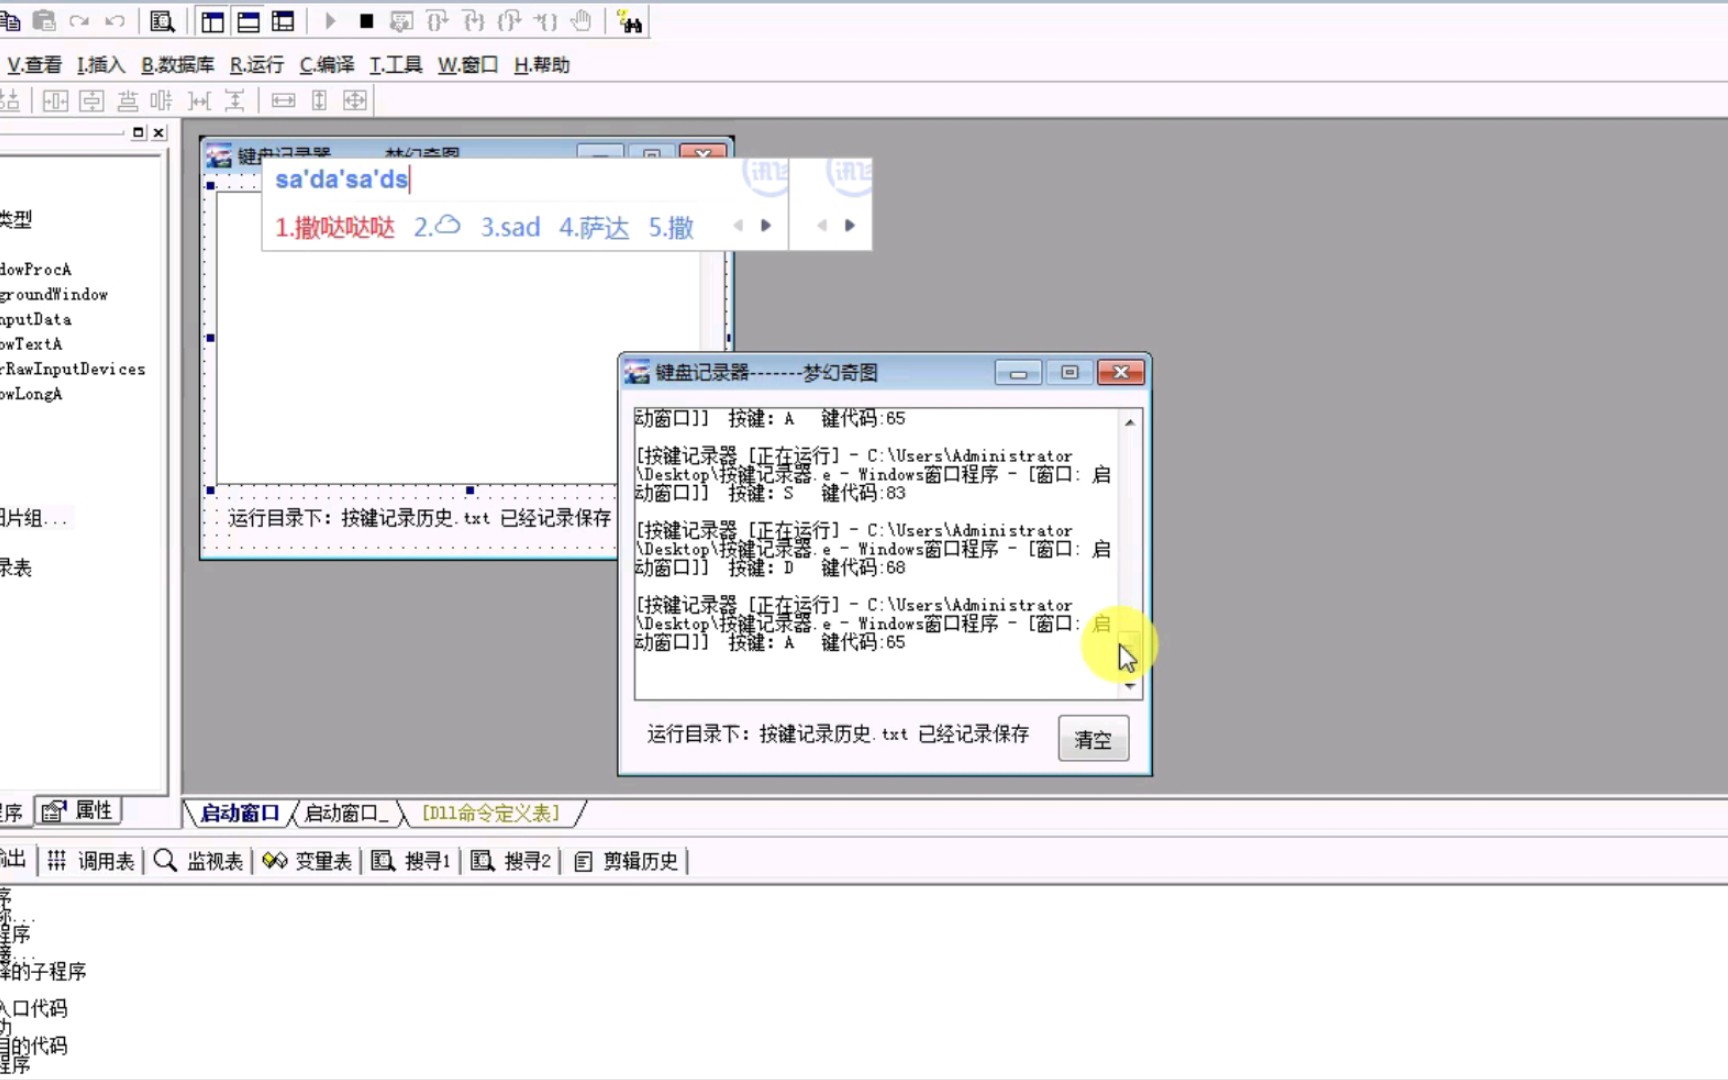Screen dimensions: 1728x1080
Task: Click the step-into braces debug icon
Action: pyautogui.click(x=473, y=21)
